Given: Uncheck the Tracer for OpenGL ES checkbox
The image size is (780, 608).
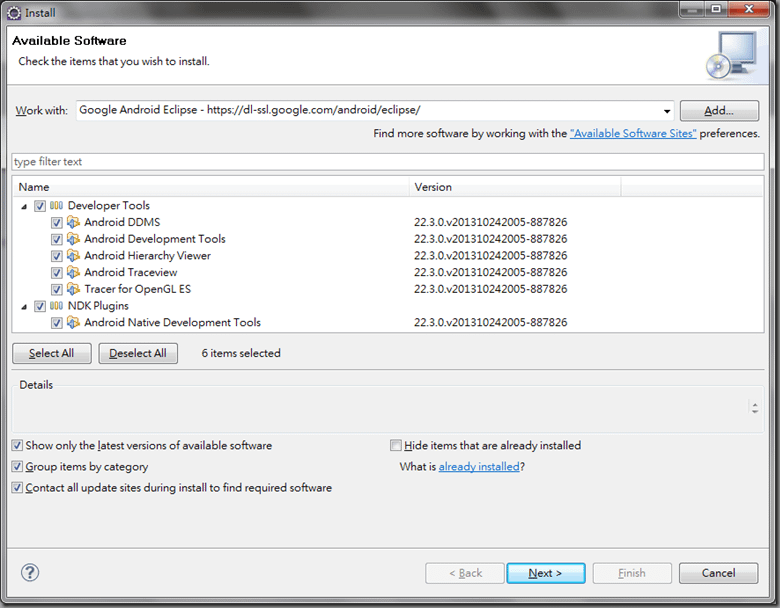Looking at the screenshot, I should (57, 289).
